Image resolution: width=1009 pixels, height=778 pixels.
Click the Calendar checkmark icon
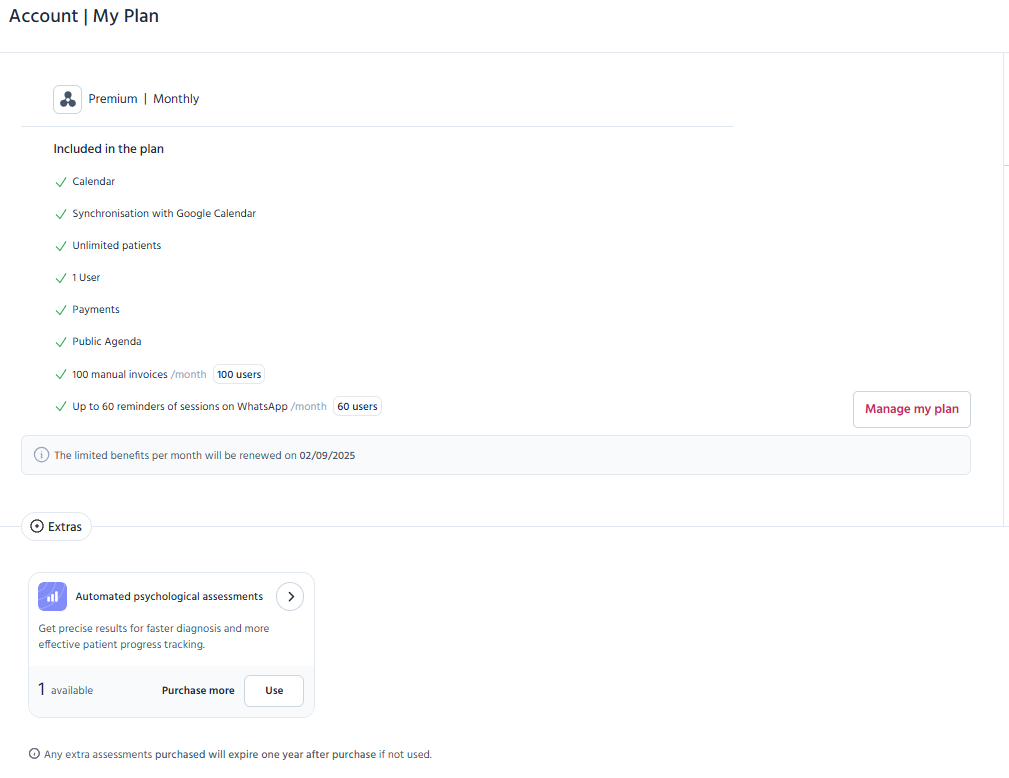pyautogui.click(x=61, y=182)
